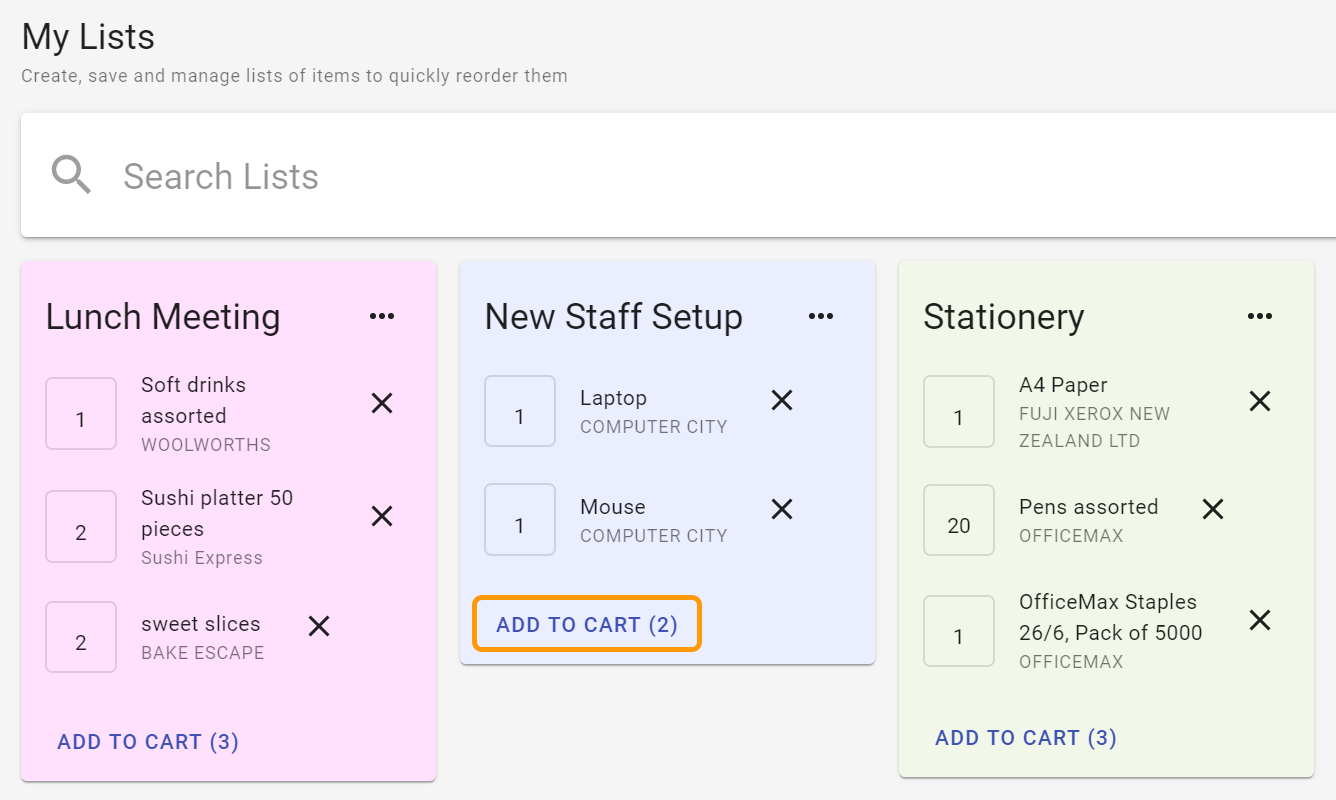This screenshot has height=800, width=1336.
Task: Remove Soft drinks assorted from Lunch Meeting
Action: (x=381, y=403)
